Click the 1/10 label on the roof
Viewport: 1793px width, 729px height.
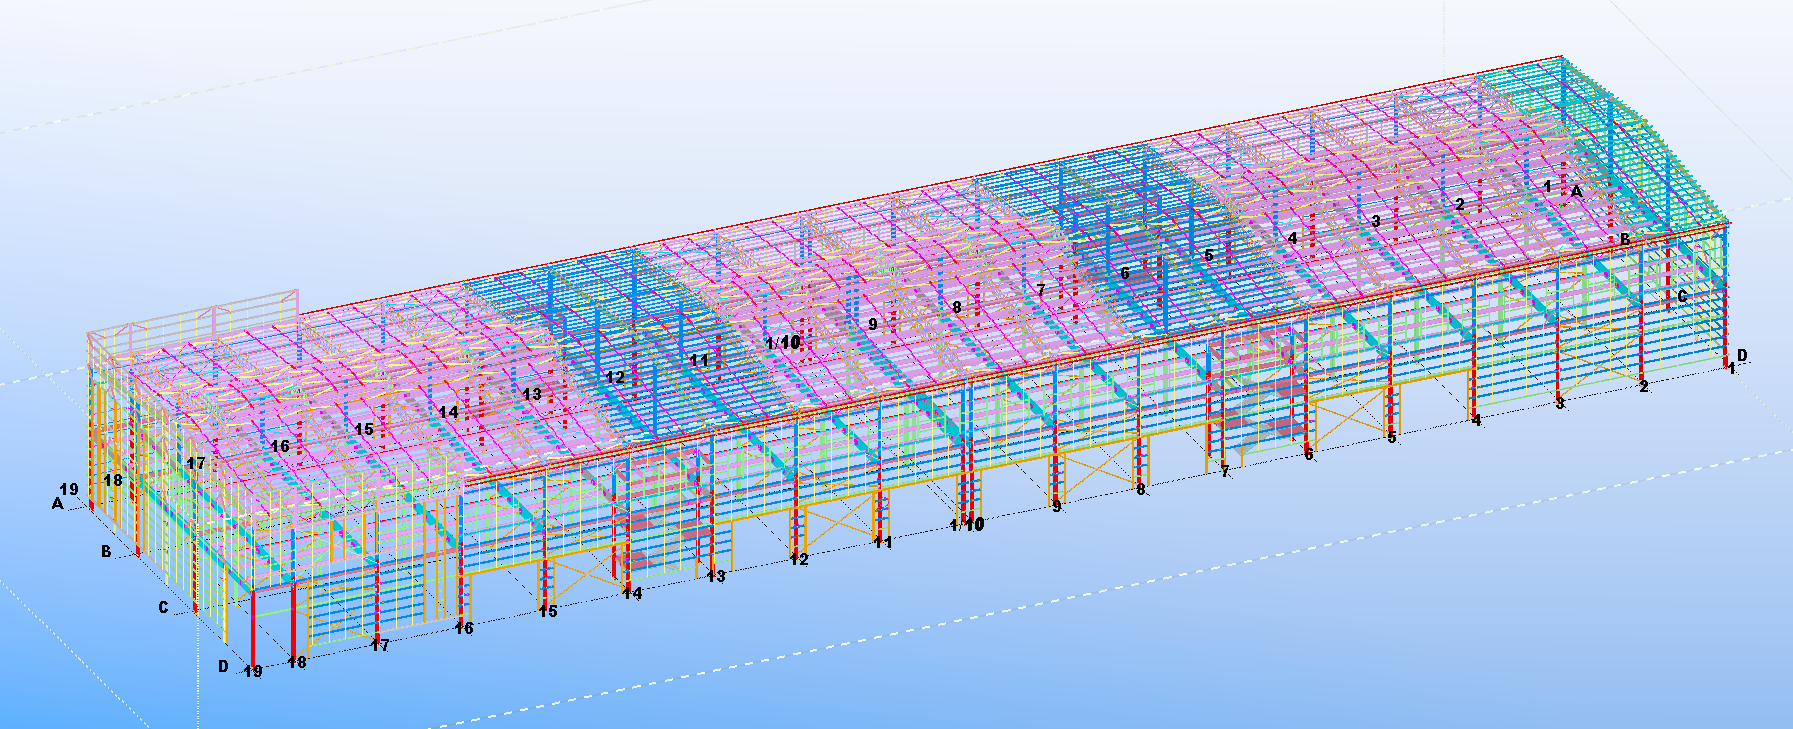tap(783, 343)
